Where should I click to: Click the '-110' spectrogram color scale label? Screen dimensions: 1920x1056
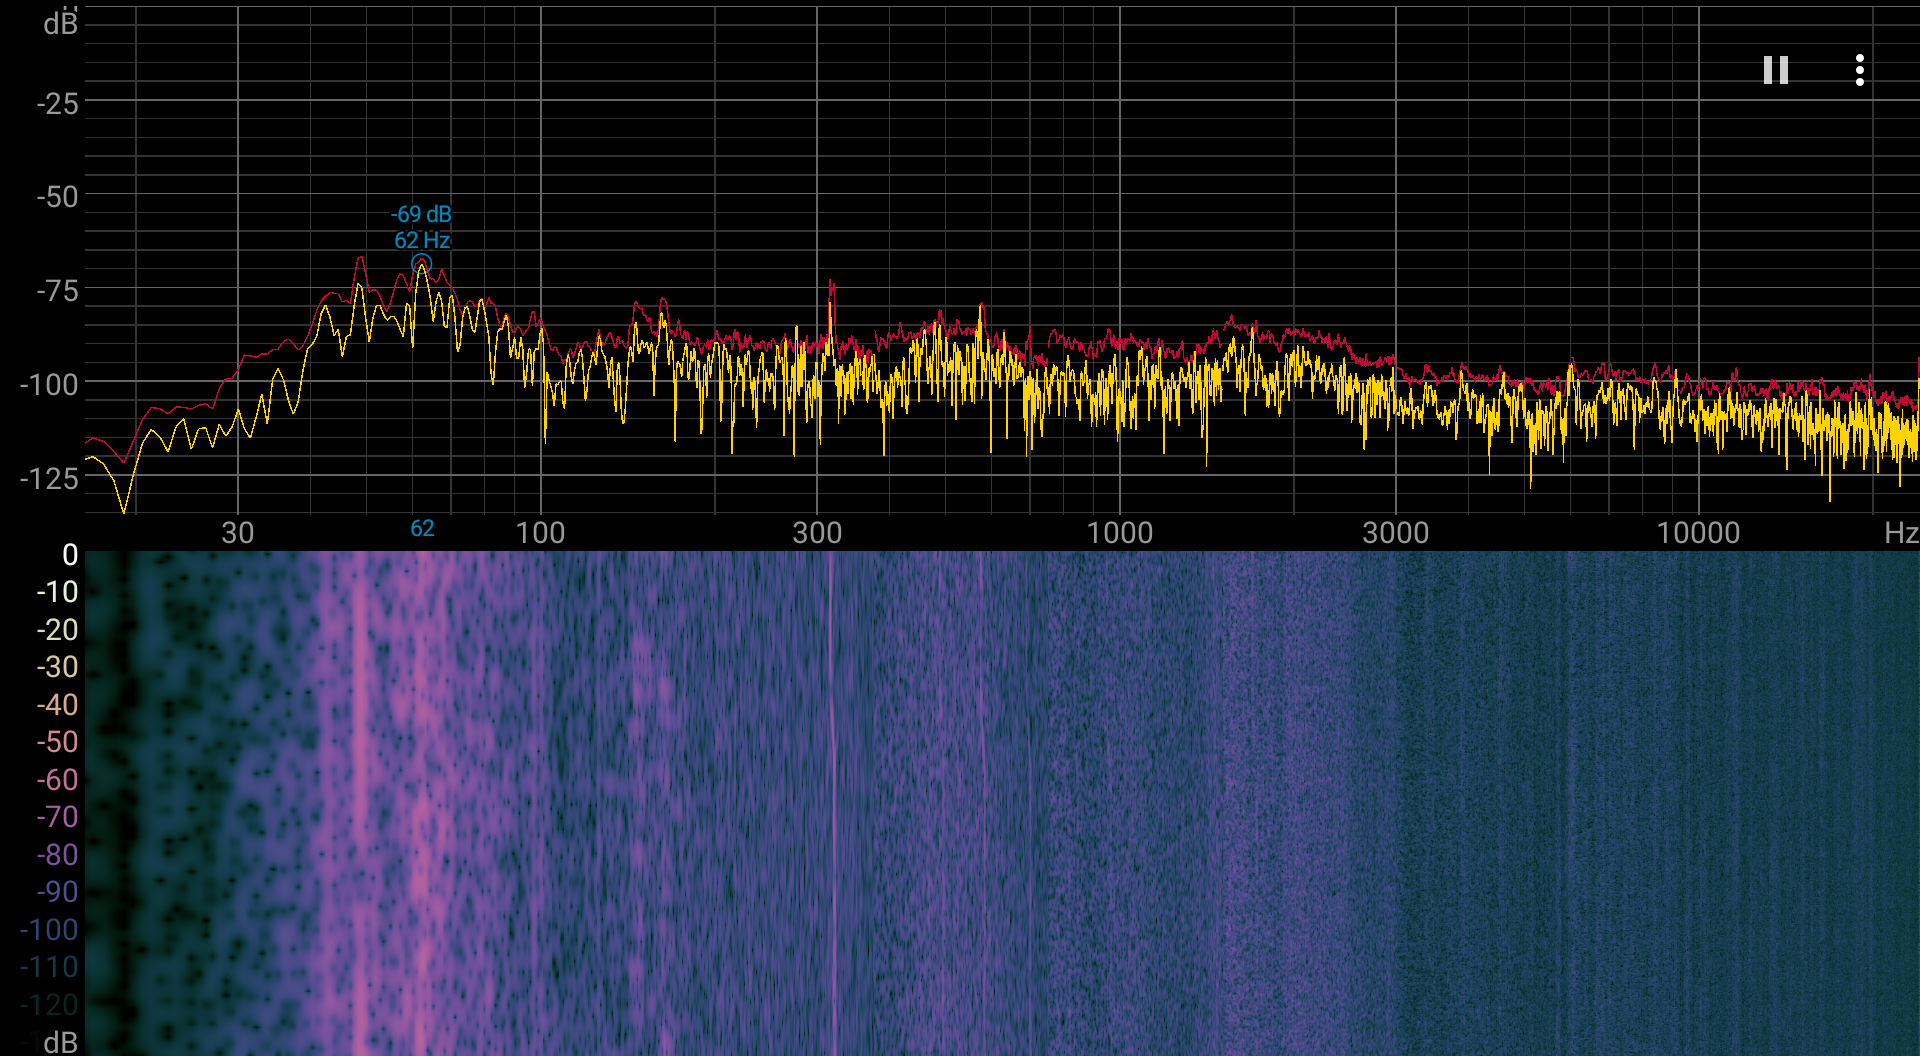[49, 967]
